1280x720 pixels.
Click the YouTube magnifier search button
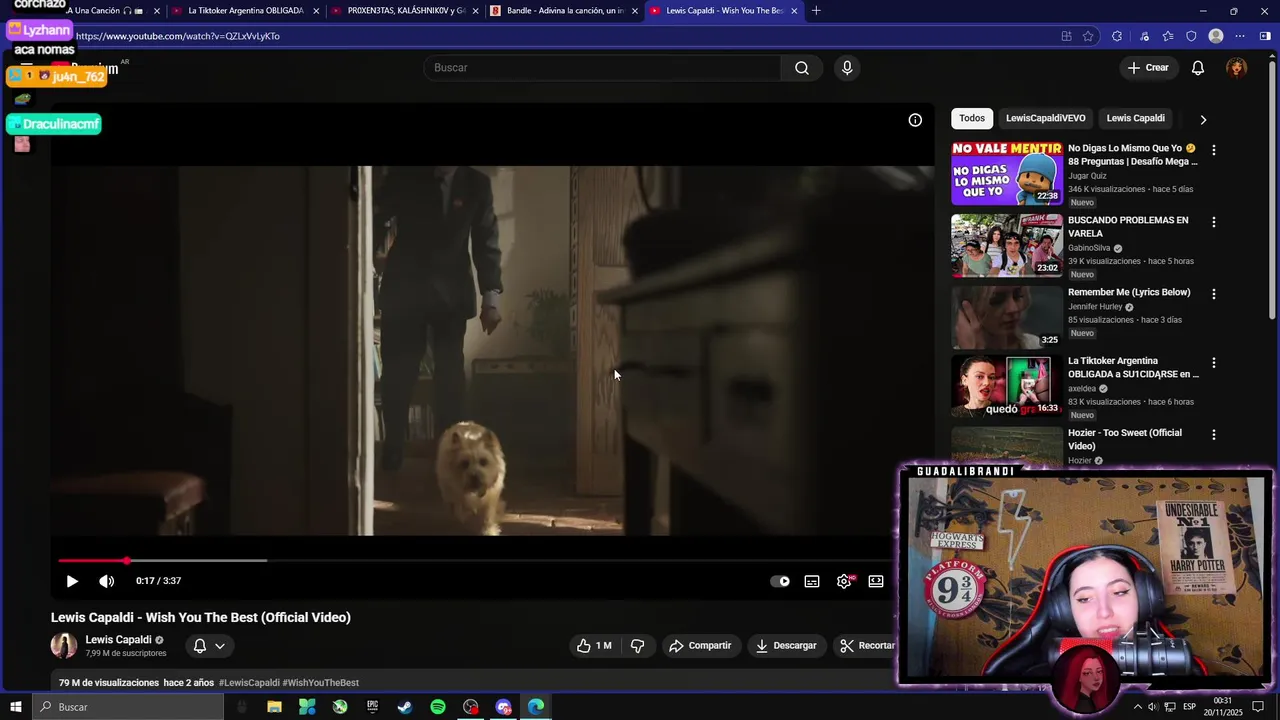pyautogui.click(x=802, y=68)
